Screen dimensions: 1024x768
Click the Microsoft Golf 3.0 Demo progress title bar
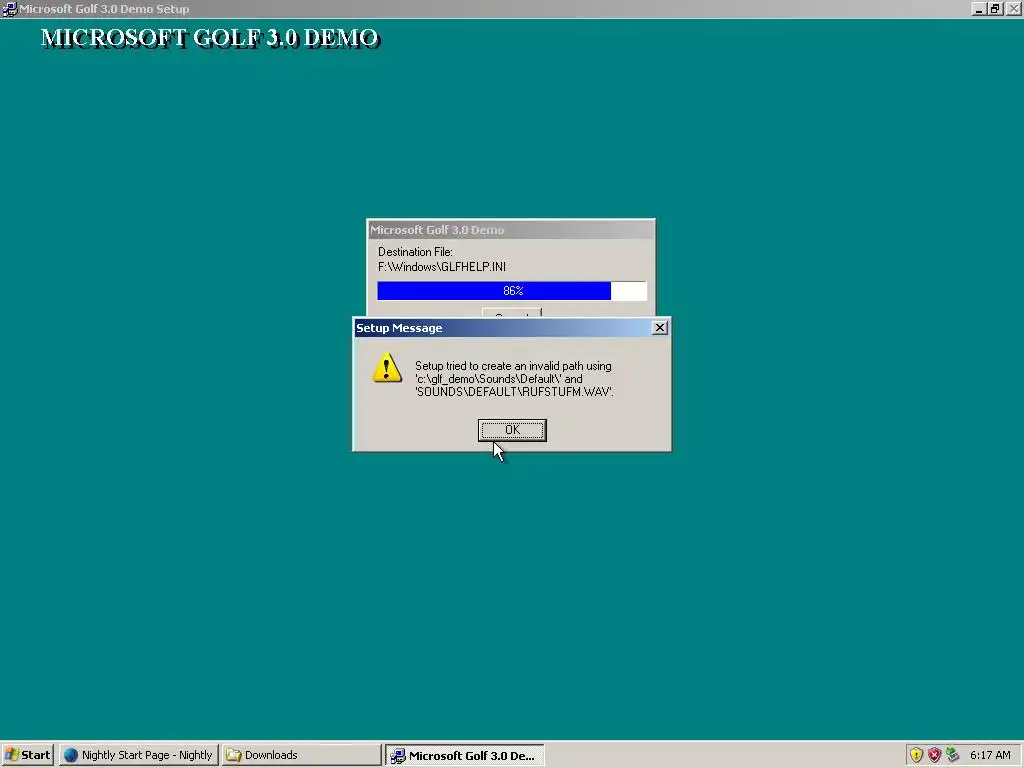coord(511,230)
